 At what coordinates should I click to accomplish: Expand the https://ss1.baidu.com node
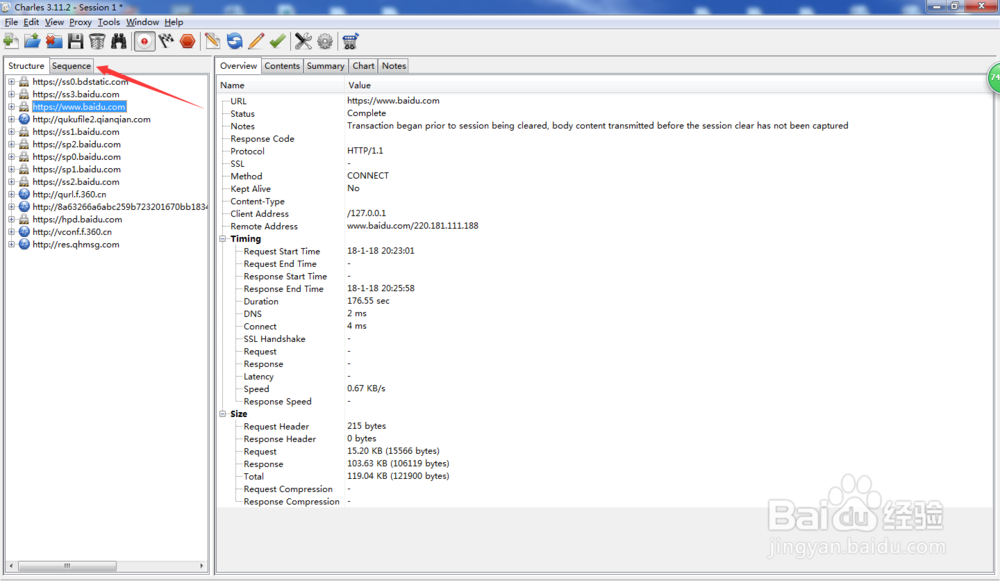[11, 131]
